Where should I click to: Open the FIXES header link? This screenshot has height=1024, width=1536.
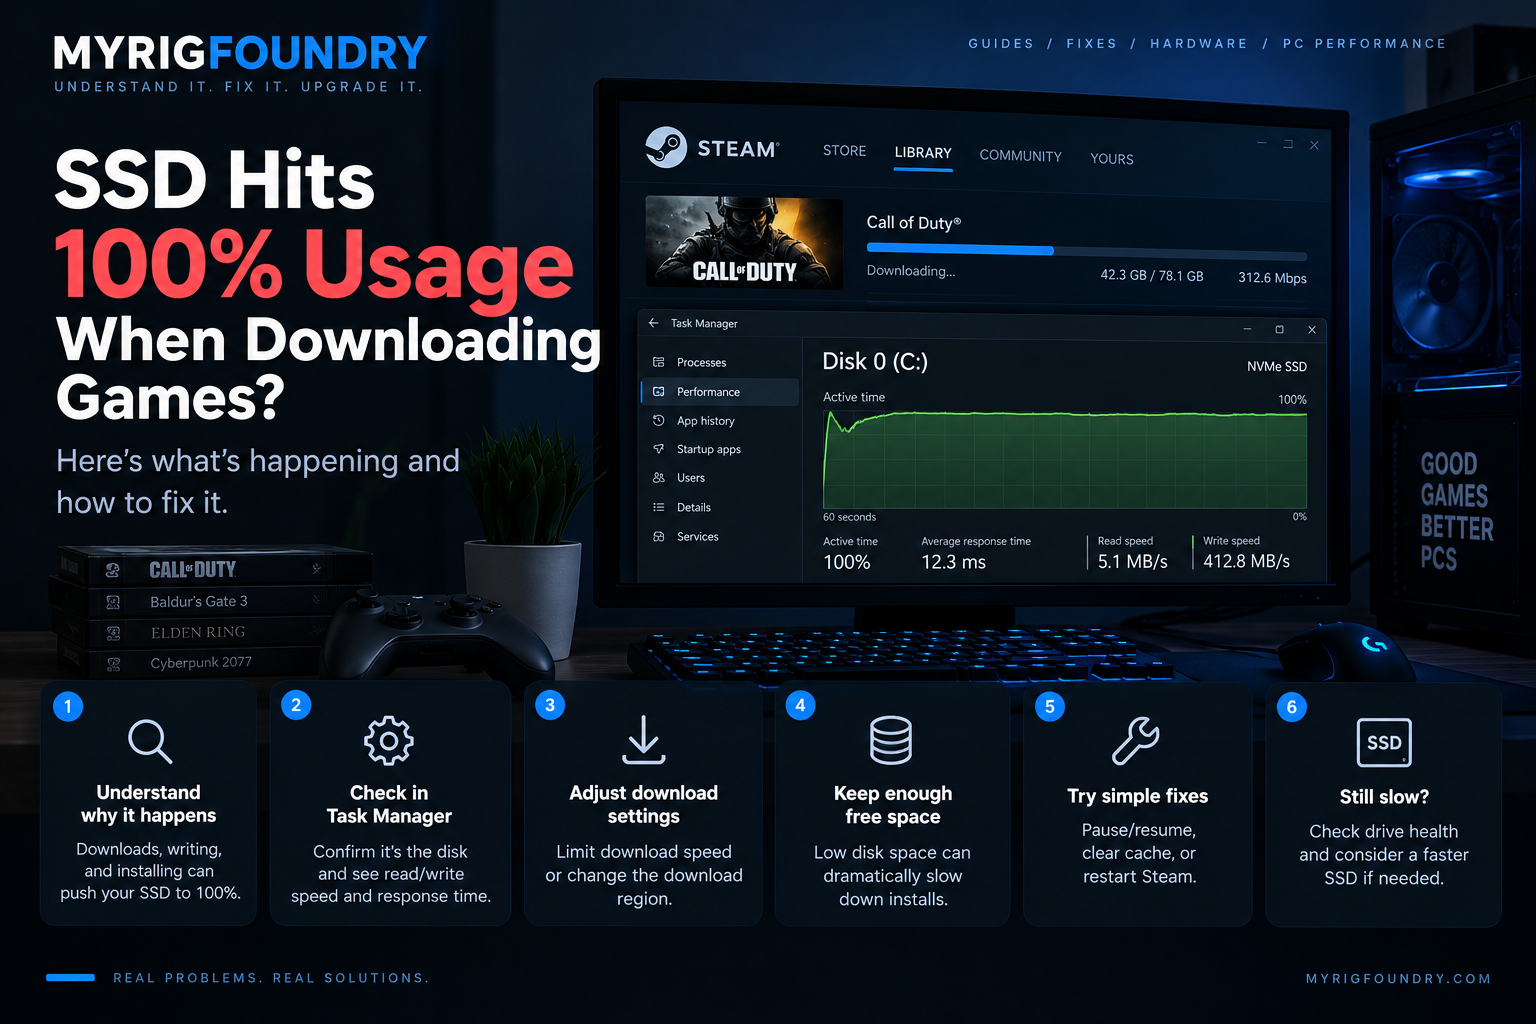pos(1091,44)
